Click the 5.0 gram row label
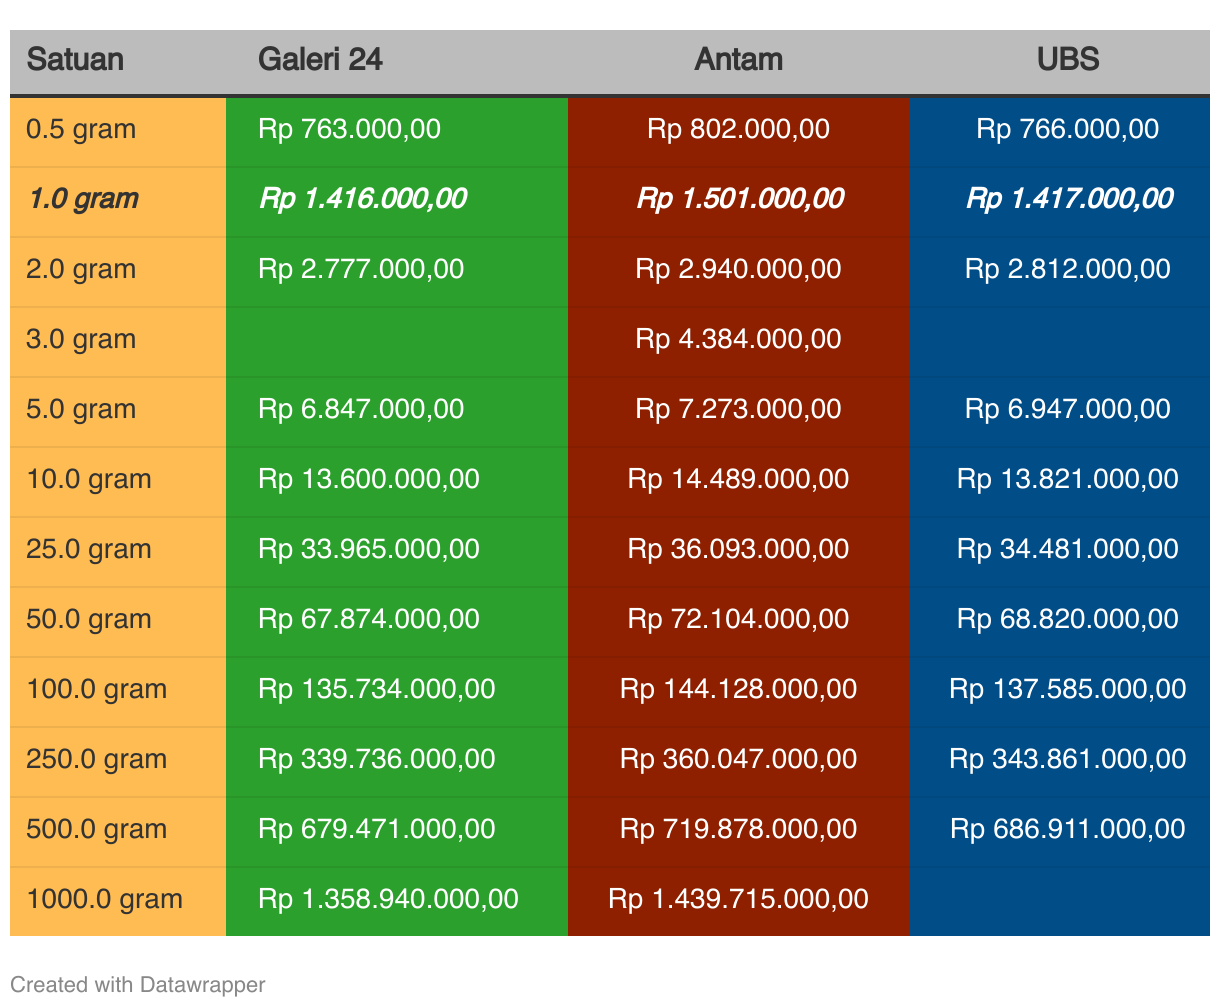The height and width of the screenshot is (1008, 1220). click(x=81, y=410)
